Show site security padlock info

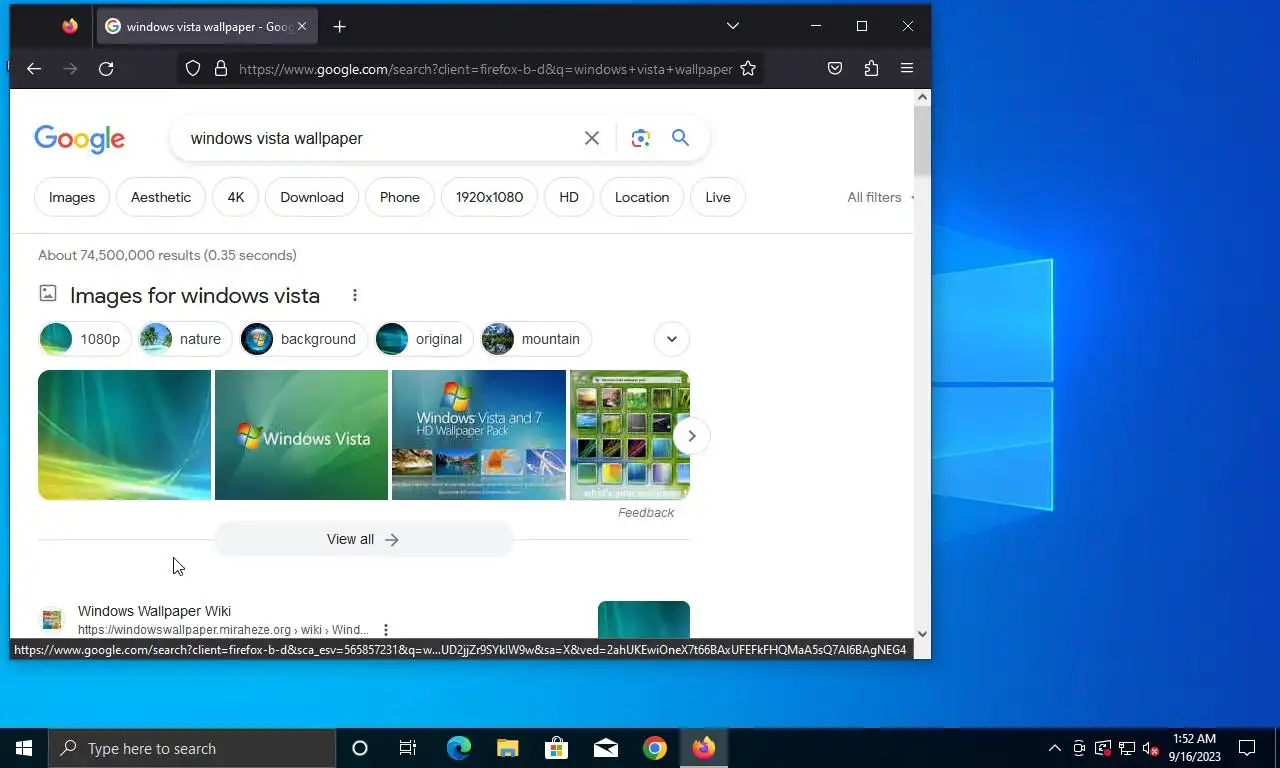[x=221, y=69]
